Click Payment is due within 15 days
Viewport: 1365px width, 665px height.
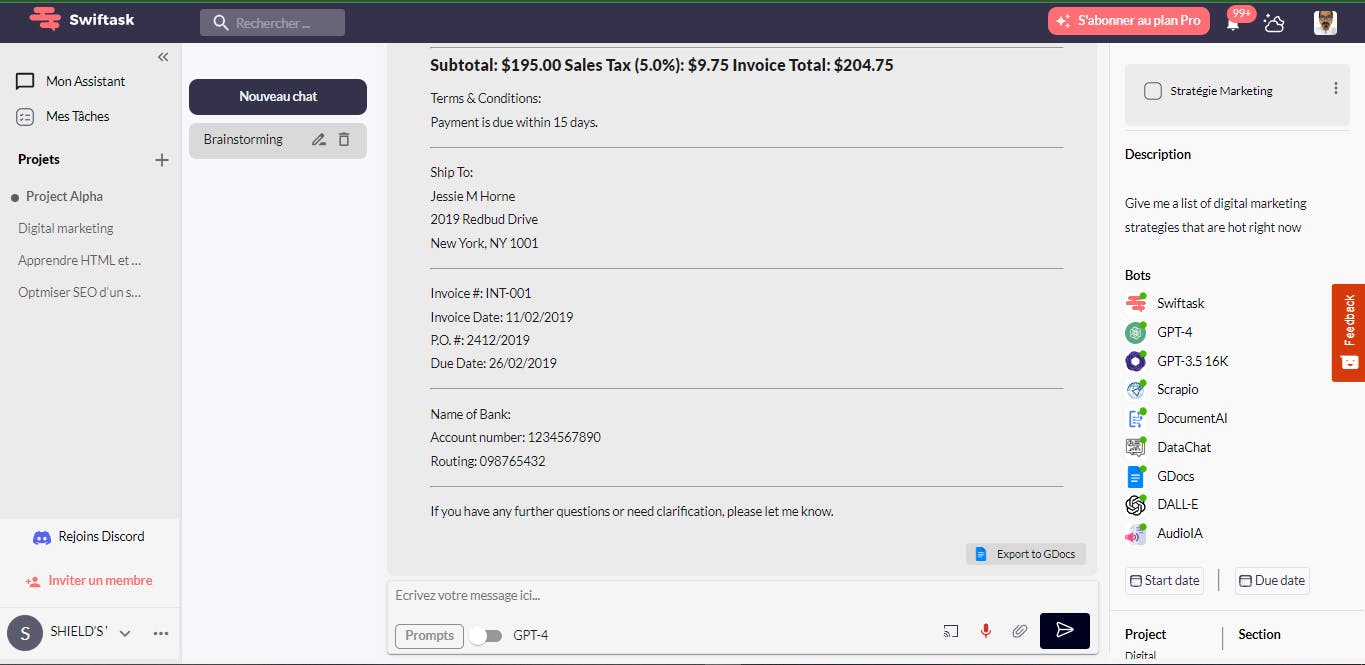(514, 122)
